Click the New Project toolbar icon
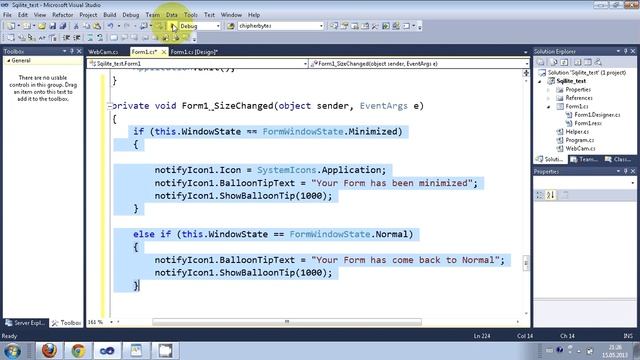This screenshot has width=640, height=360. coord(11,26)
